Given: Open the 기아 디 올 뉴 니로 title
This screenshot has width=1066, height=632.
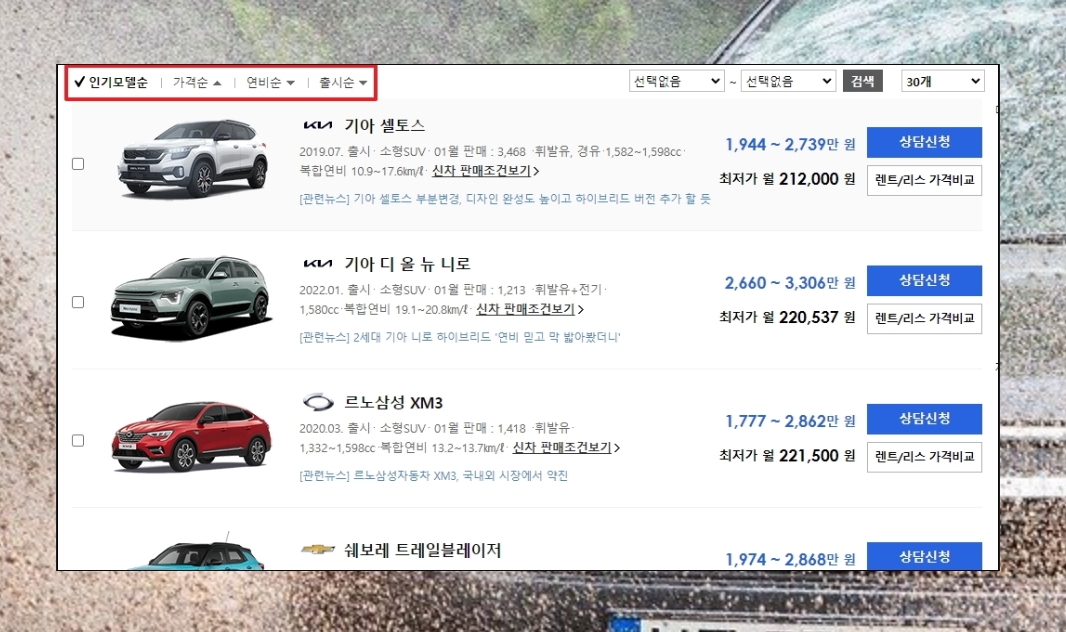Looking at the screenshot, I should [407, 264].
